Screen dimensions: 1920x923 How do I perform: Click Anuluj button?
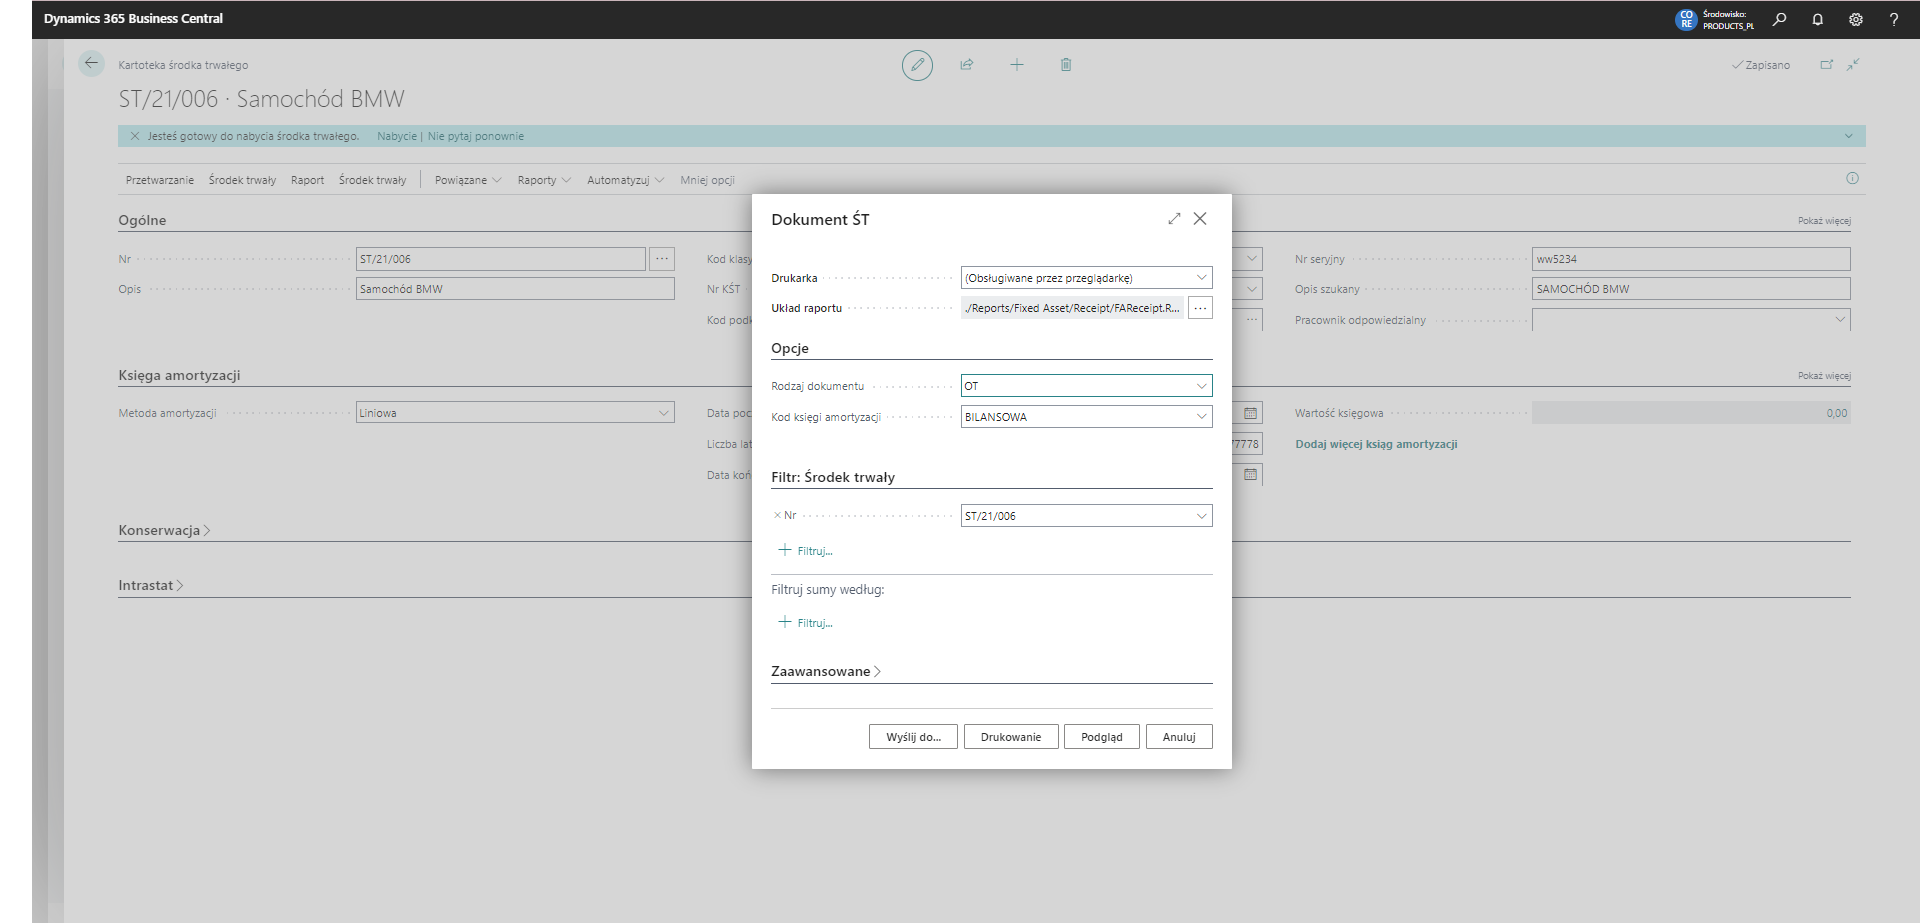(x=1179, y=737)
